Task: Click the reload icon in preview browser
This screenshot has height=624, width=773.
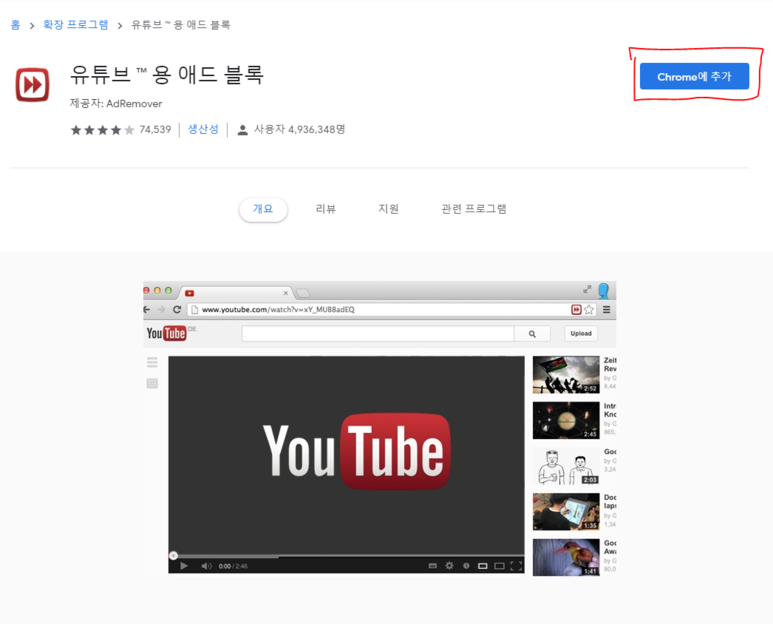Action: 177,310
